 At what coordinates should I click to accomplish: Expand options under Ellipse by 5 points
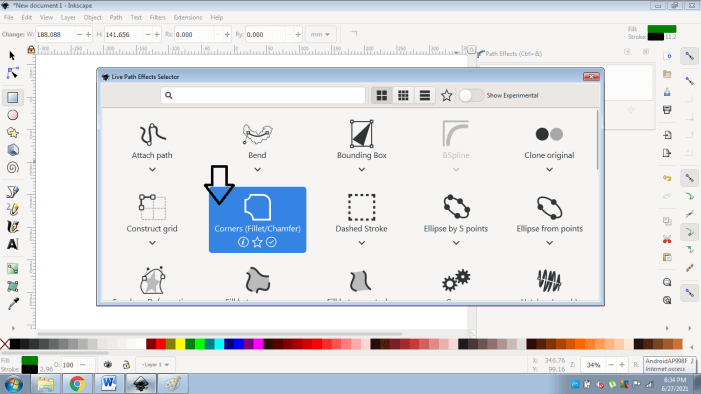coord(456,243)
